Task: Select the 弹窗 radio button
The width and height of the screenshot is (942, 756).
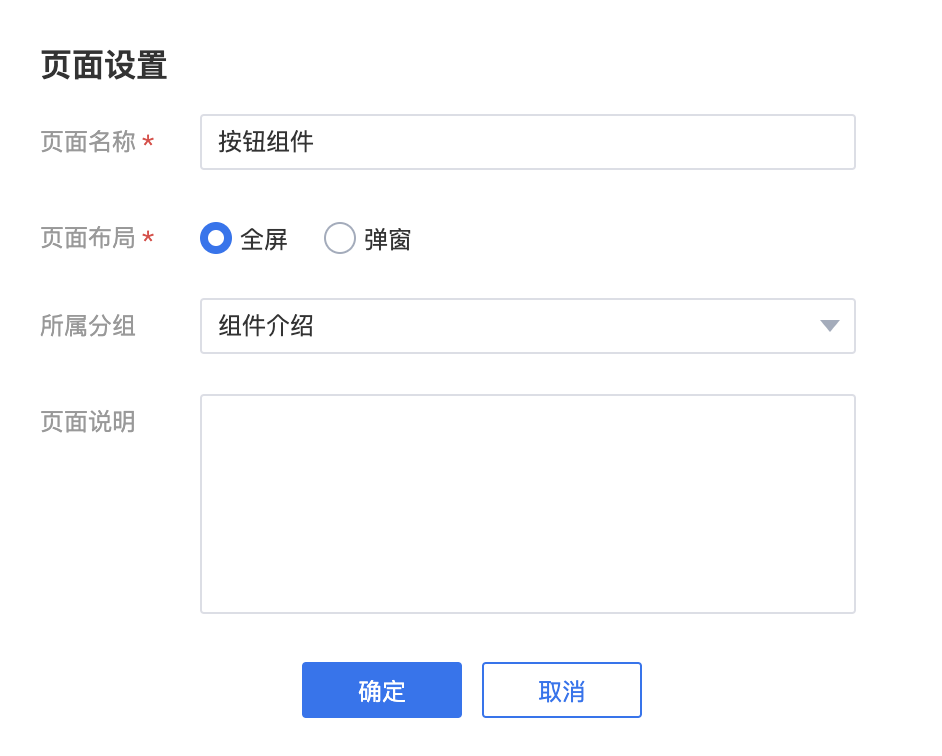Action: click(x=339, y=238)
